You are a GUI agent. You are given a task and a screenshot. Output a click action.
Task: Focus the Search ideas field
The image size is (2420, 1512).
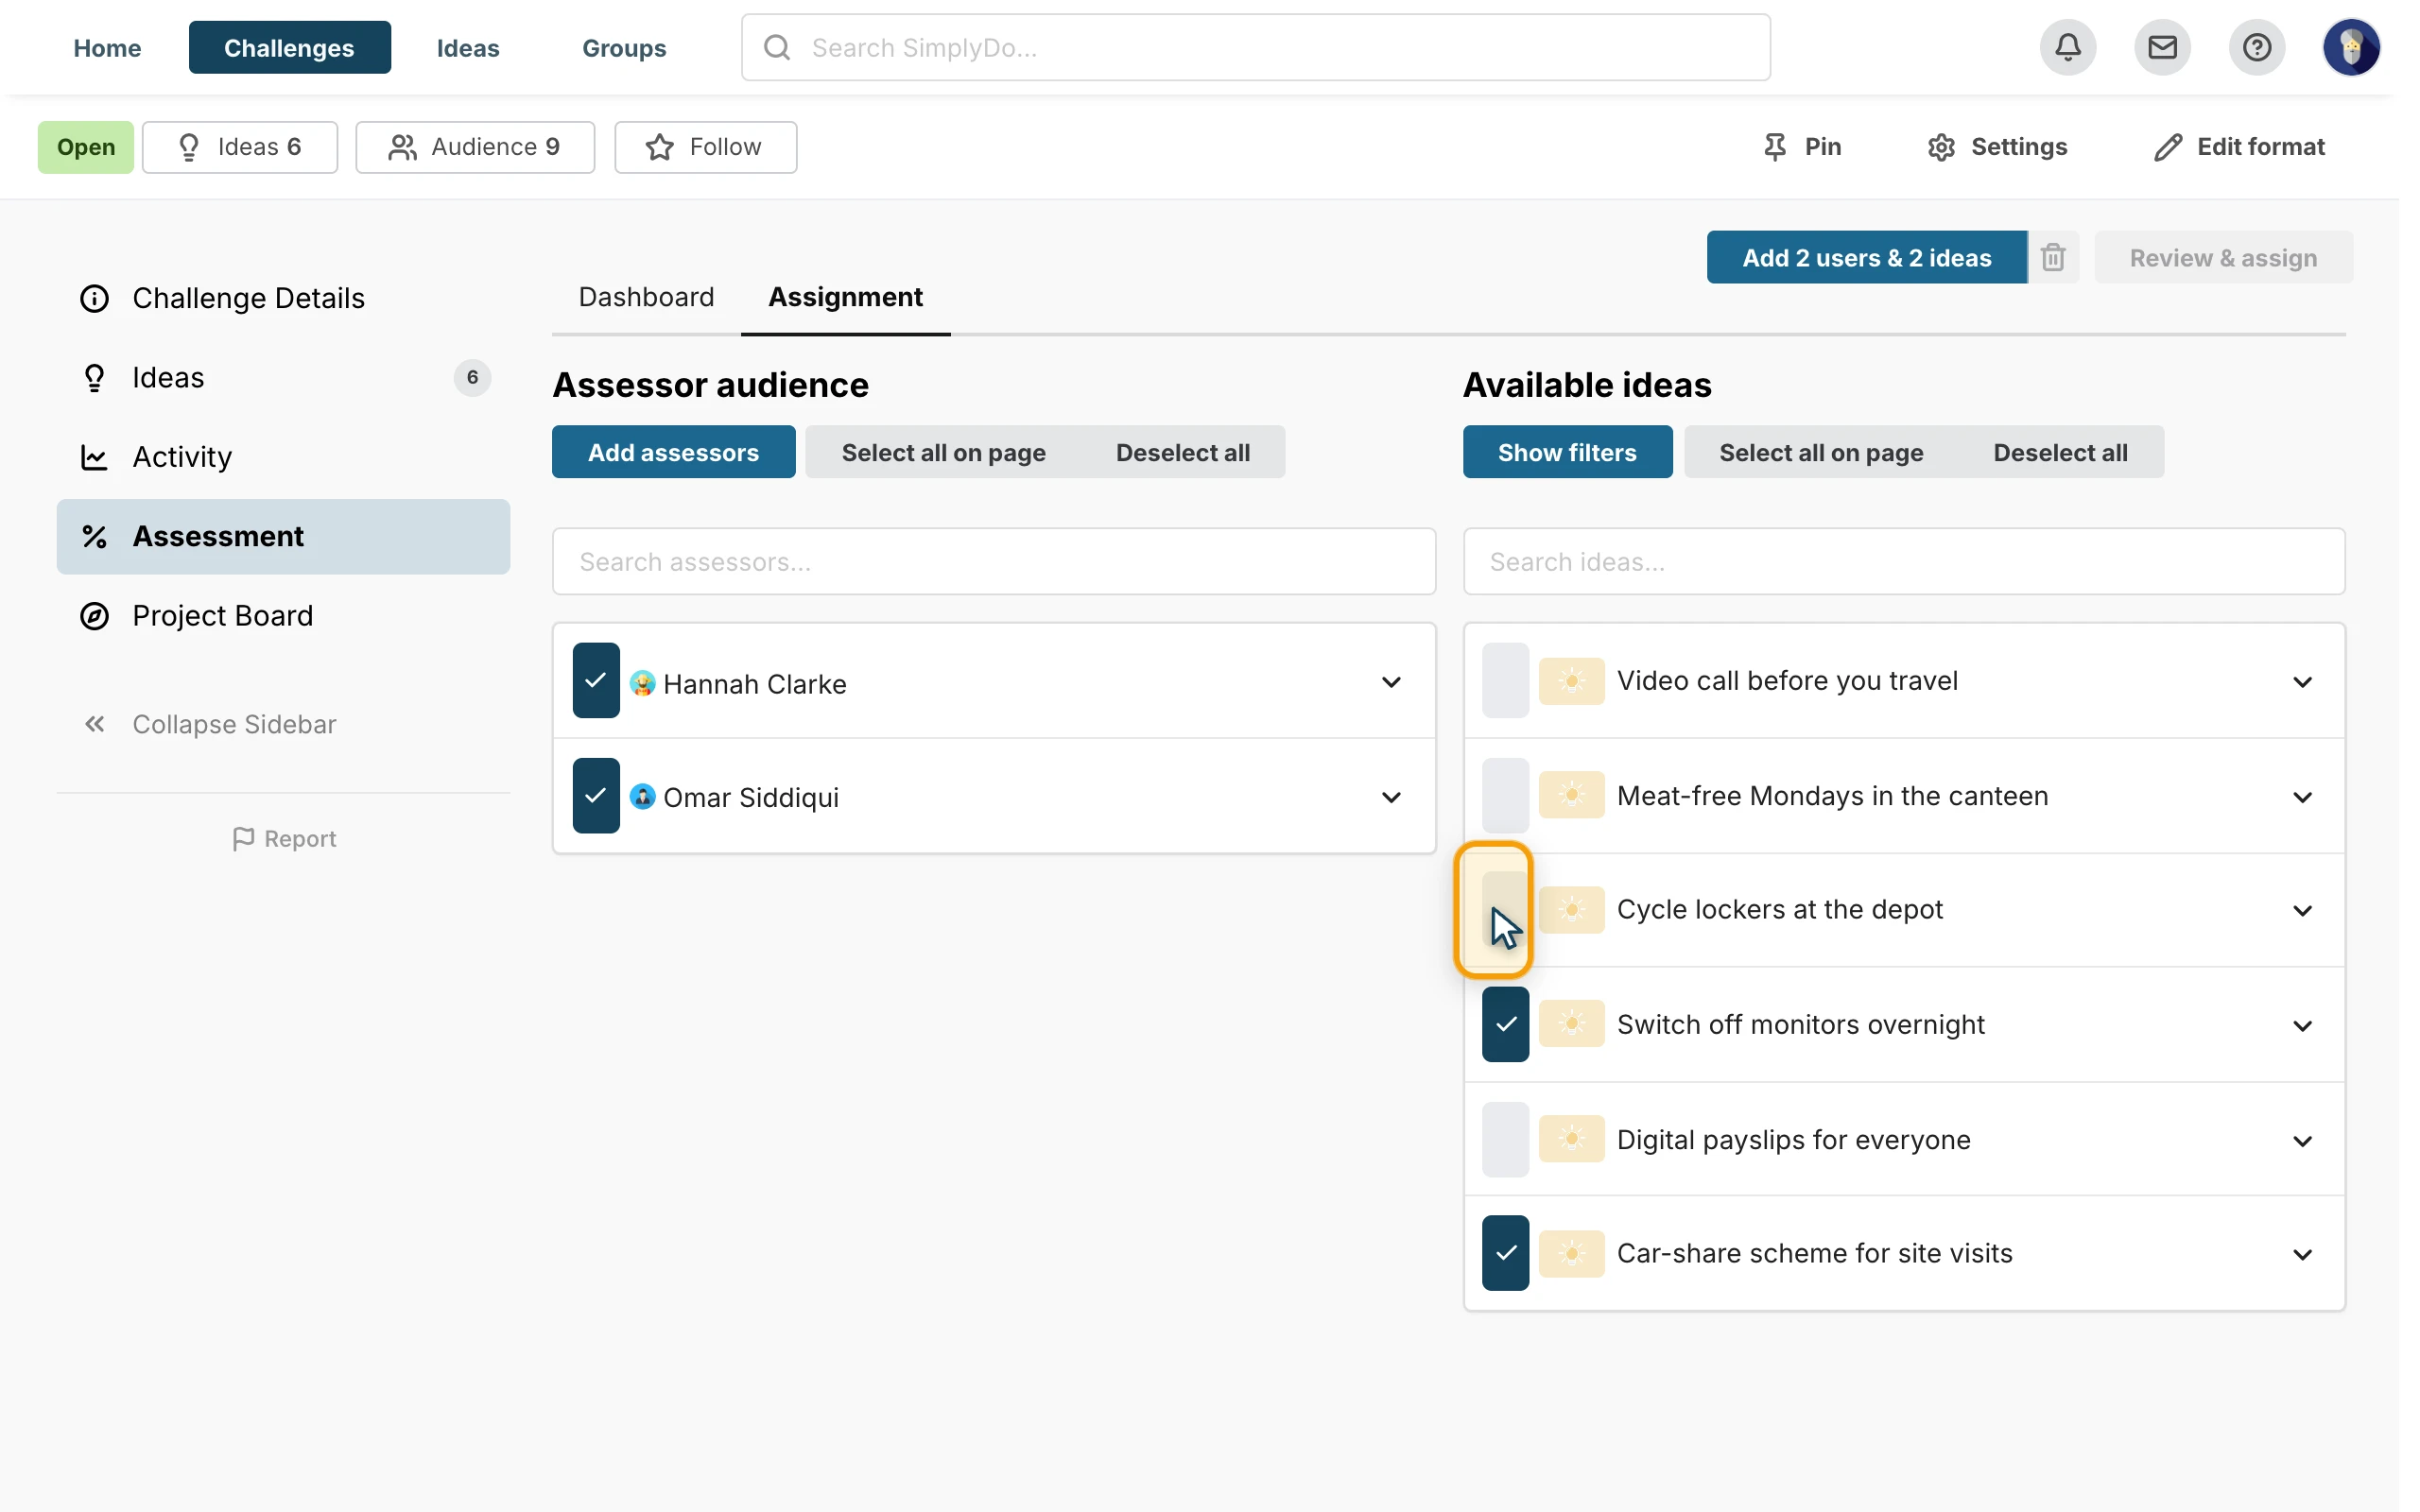point(1904,561)
